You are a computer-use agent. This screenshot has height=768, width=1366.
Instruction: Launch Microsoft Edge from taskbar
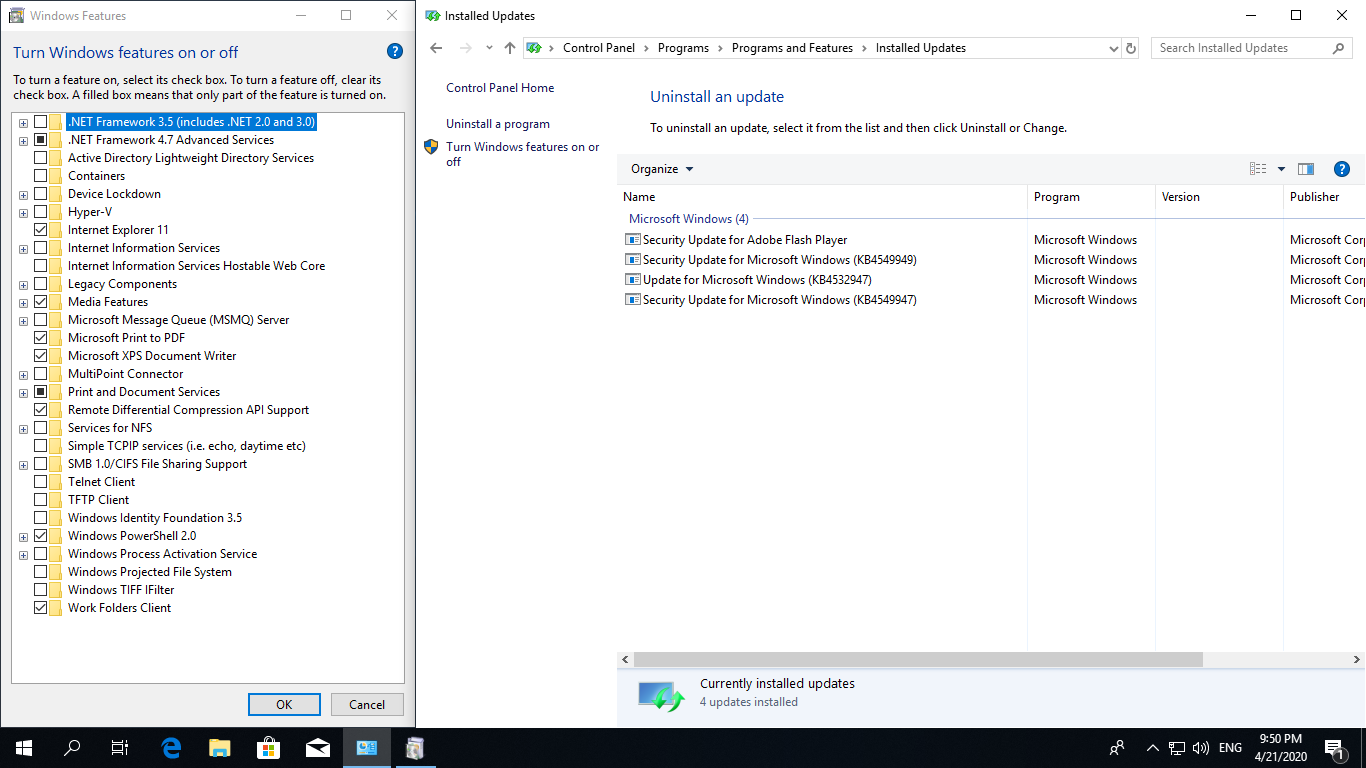point(172,748)
